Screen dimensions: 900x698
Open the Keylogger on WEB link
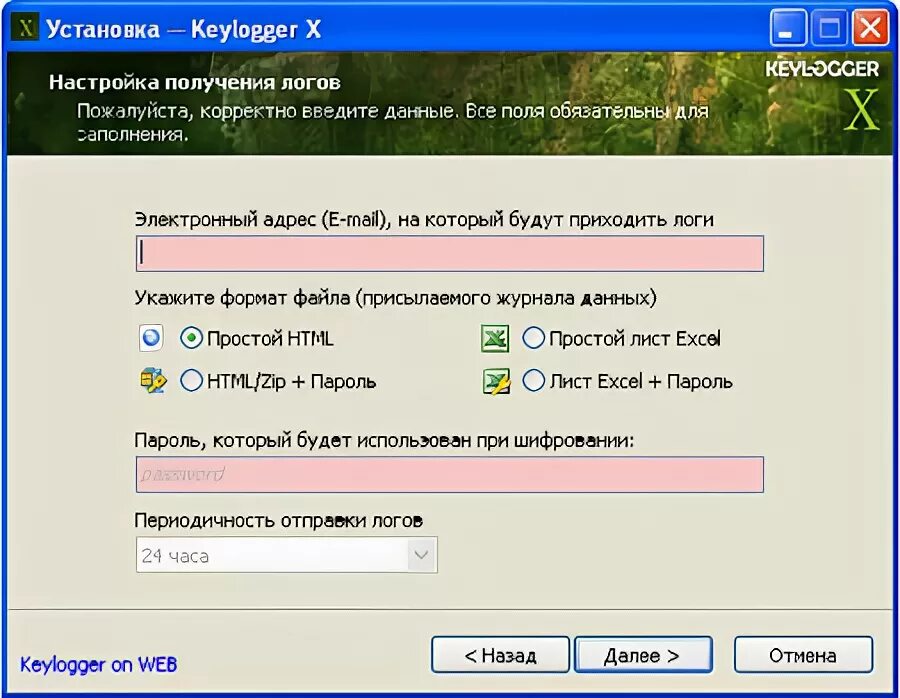[x=99, y=665]
